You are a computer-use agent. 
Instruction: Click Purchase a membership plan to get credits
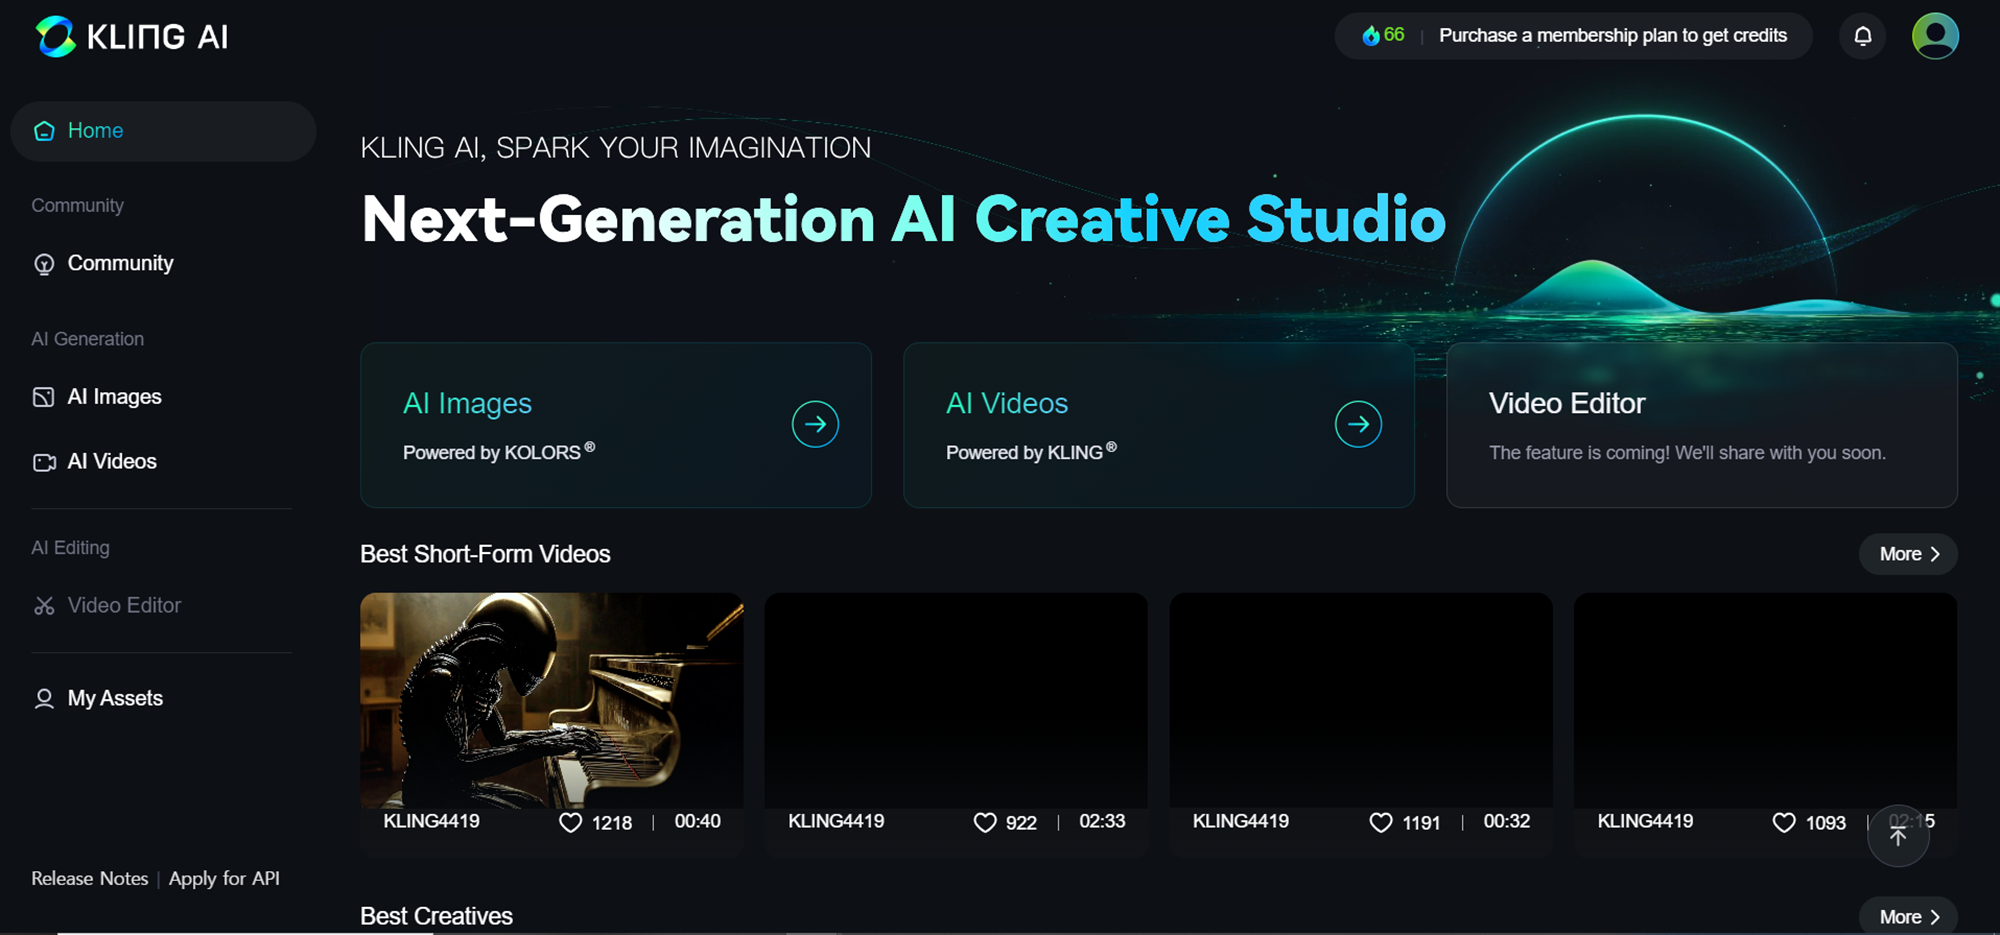pos(1612,36)
